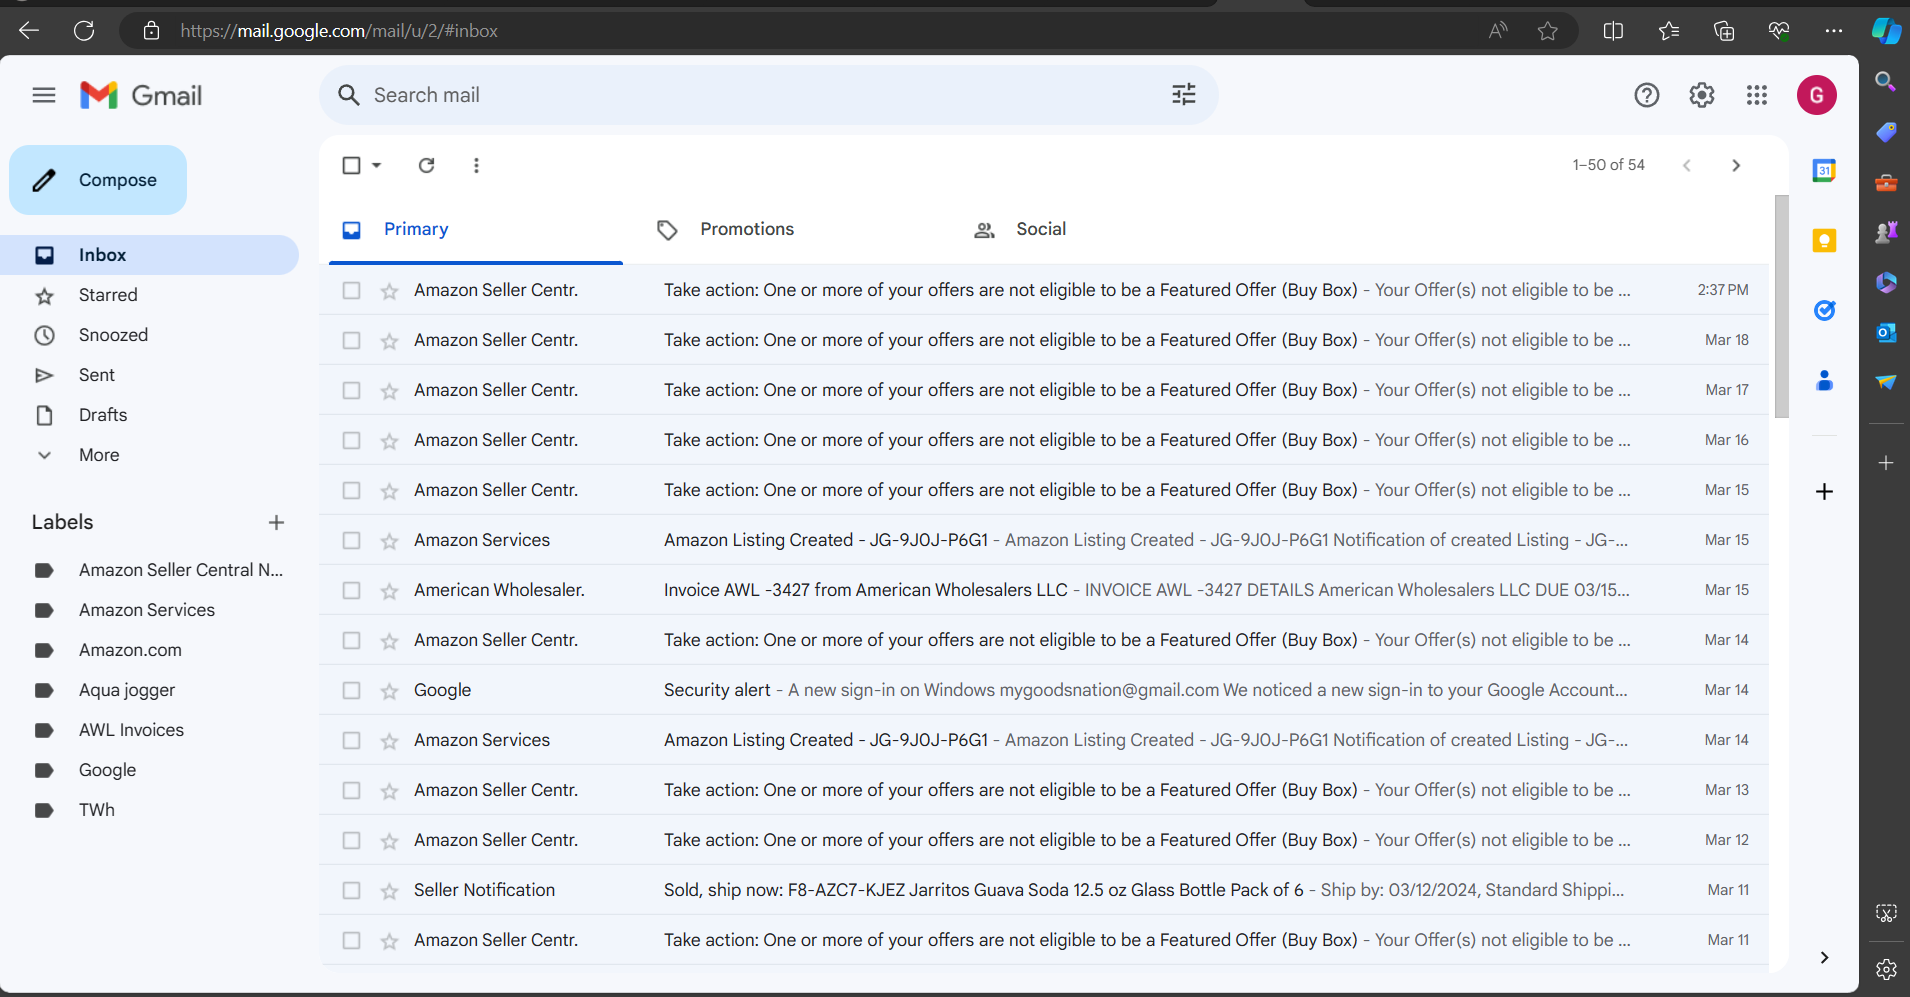Open browser Settings and more ellipsis menu
This screenshot has width=1910, height=997.
[x=1833, y=31]
